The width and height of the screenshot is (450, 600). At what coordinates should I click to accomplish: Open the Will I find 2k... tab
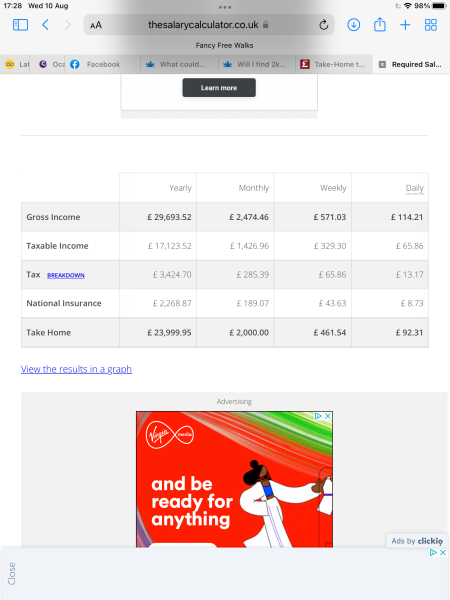(x=257, y=64)
